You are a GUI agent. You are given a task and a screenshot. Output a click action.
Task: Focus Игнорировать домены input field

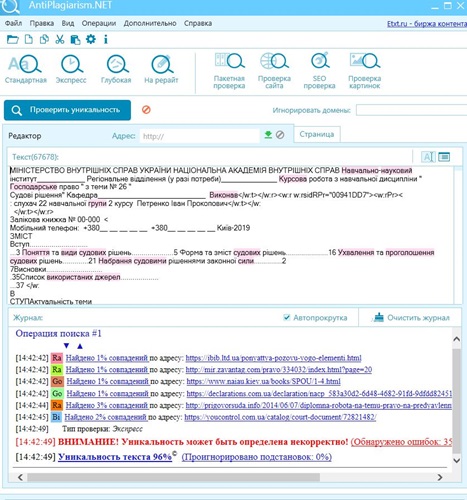pos(411,110)
